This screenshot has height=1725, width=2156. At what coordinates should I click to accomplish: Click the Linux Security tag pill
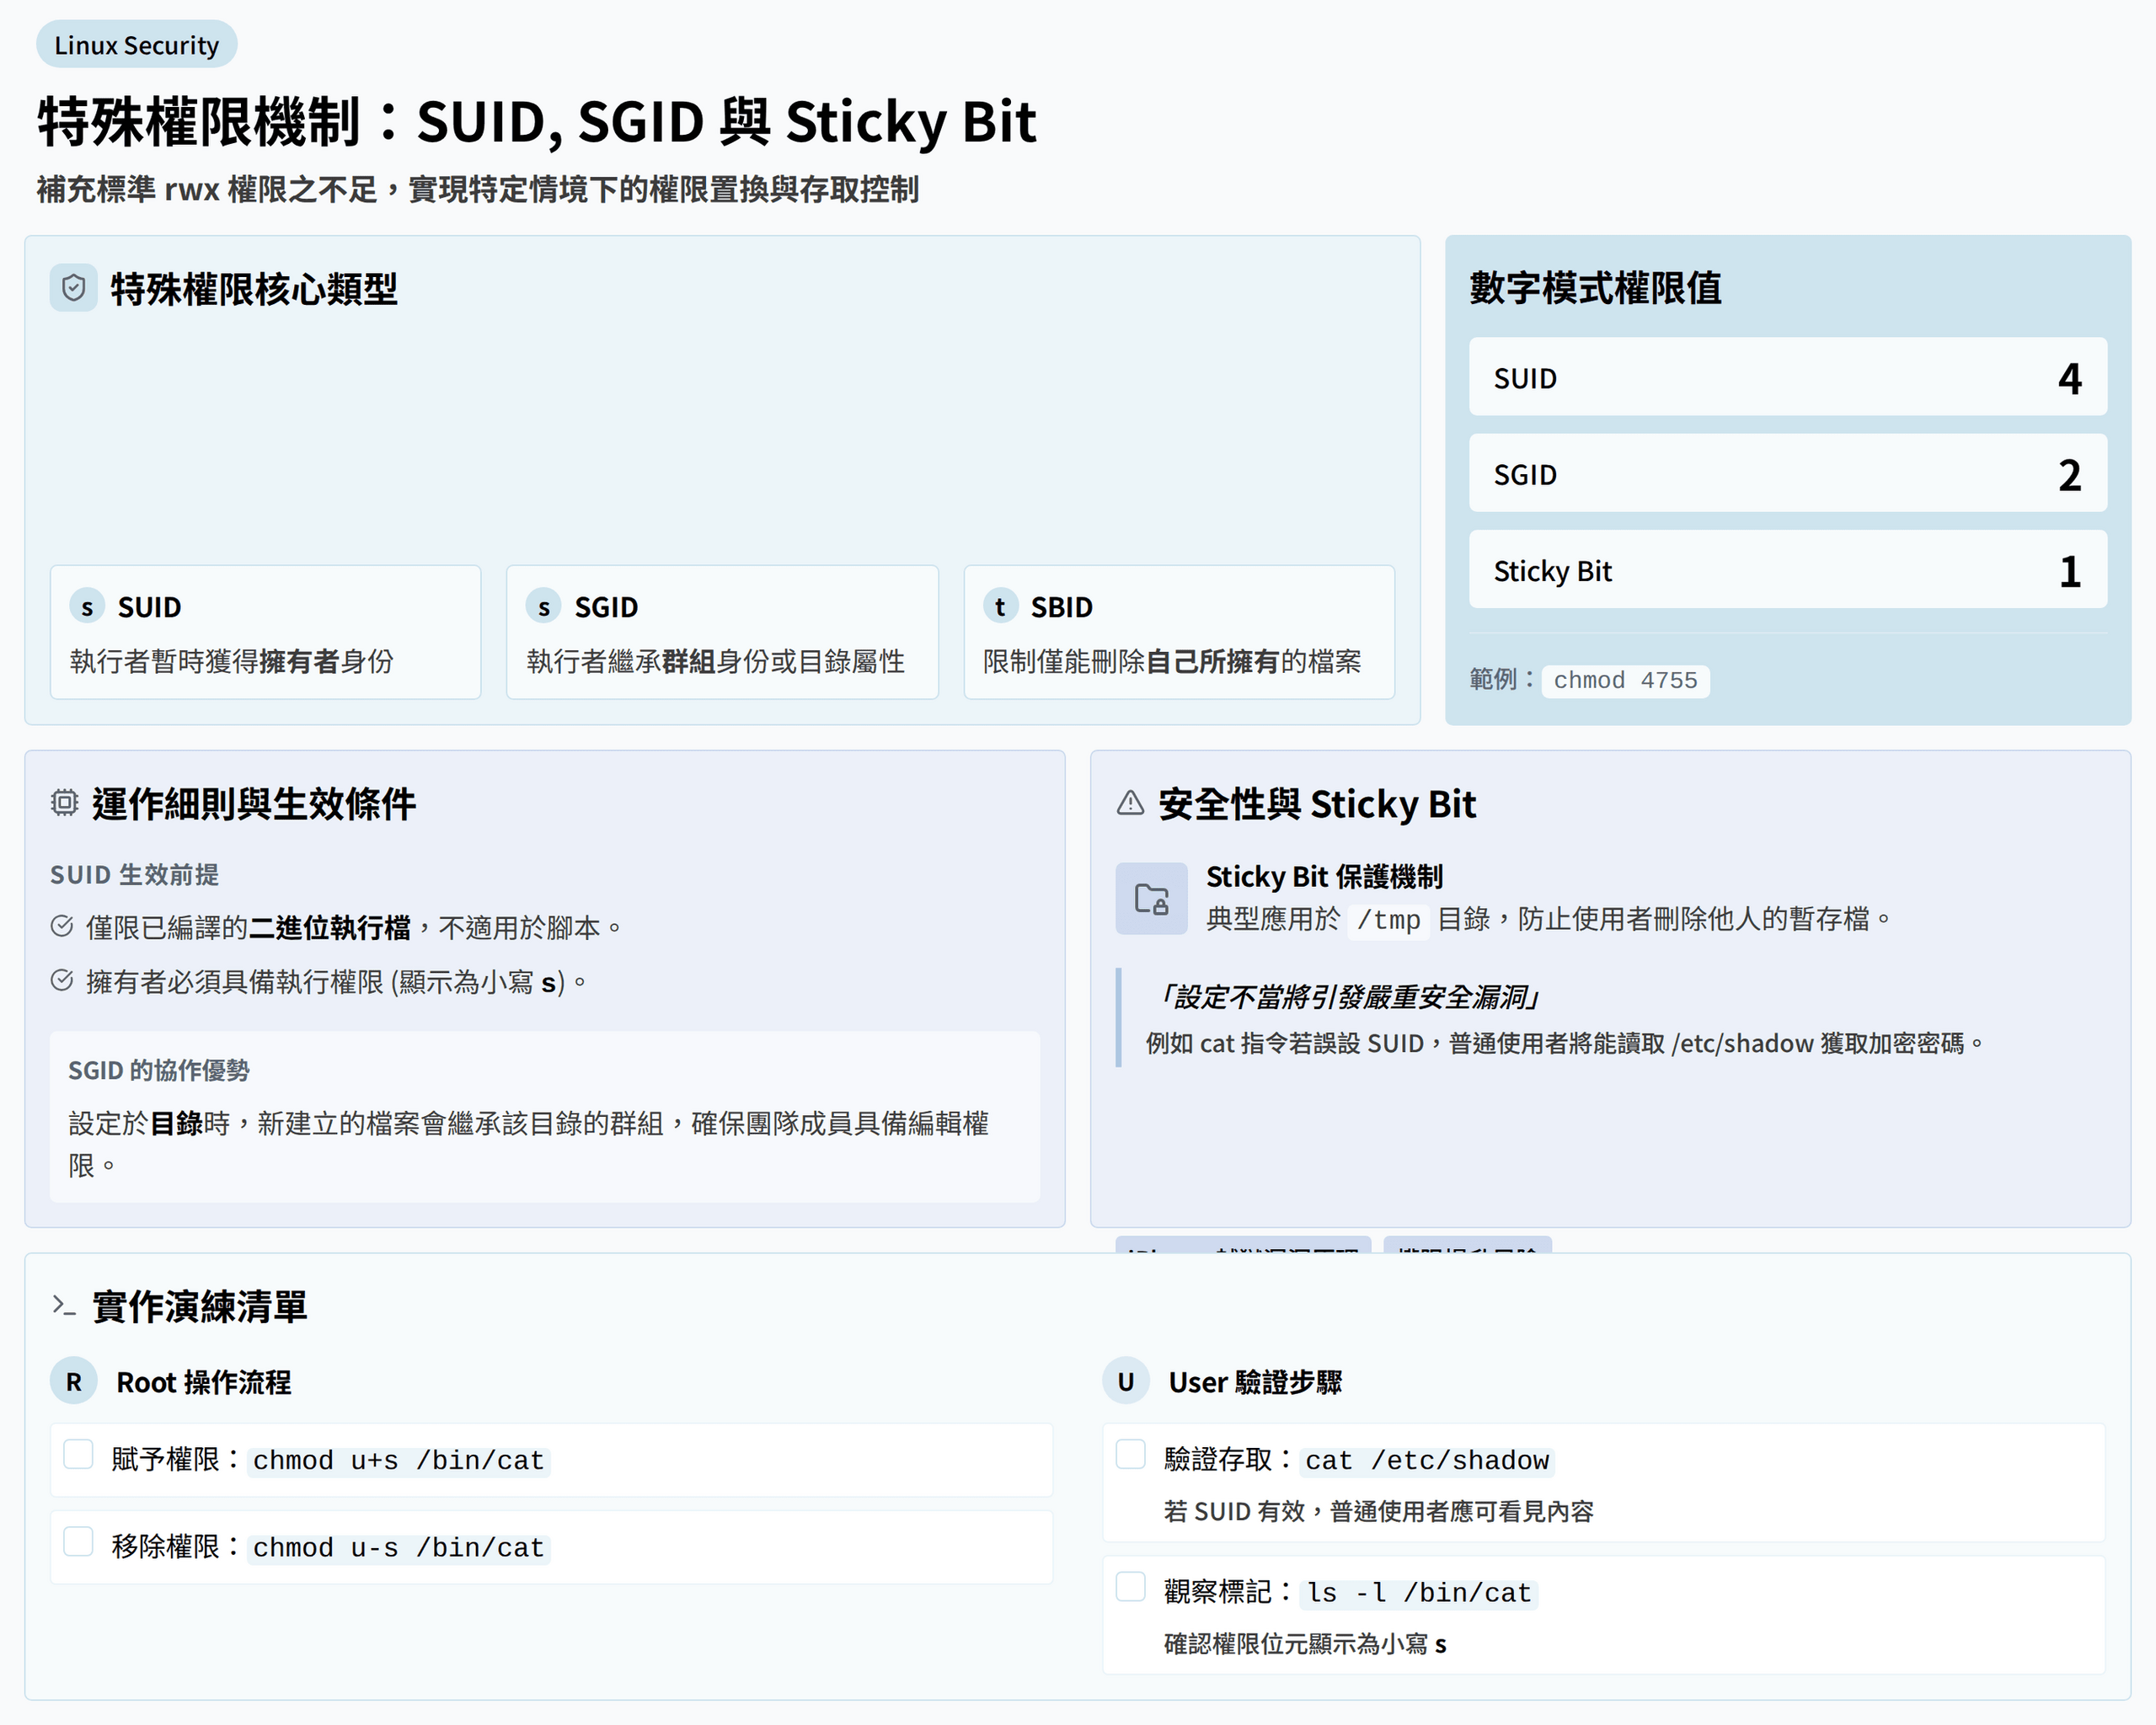coord(137,45)
